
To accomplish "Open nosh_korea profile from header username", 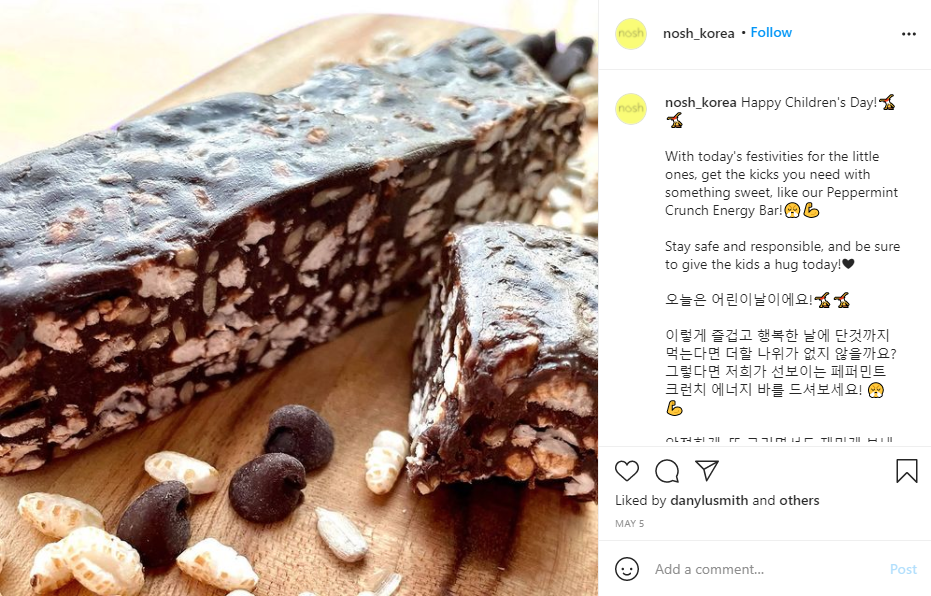I will (x=698, y=33).
